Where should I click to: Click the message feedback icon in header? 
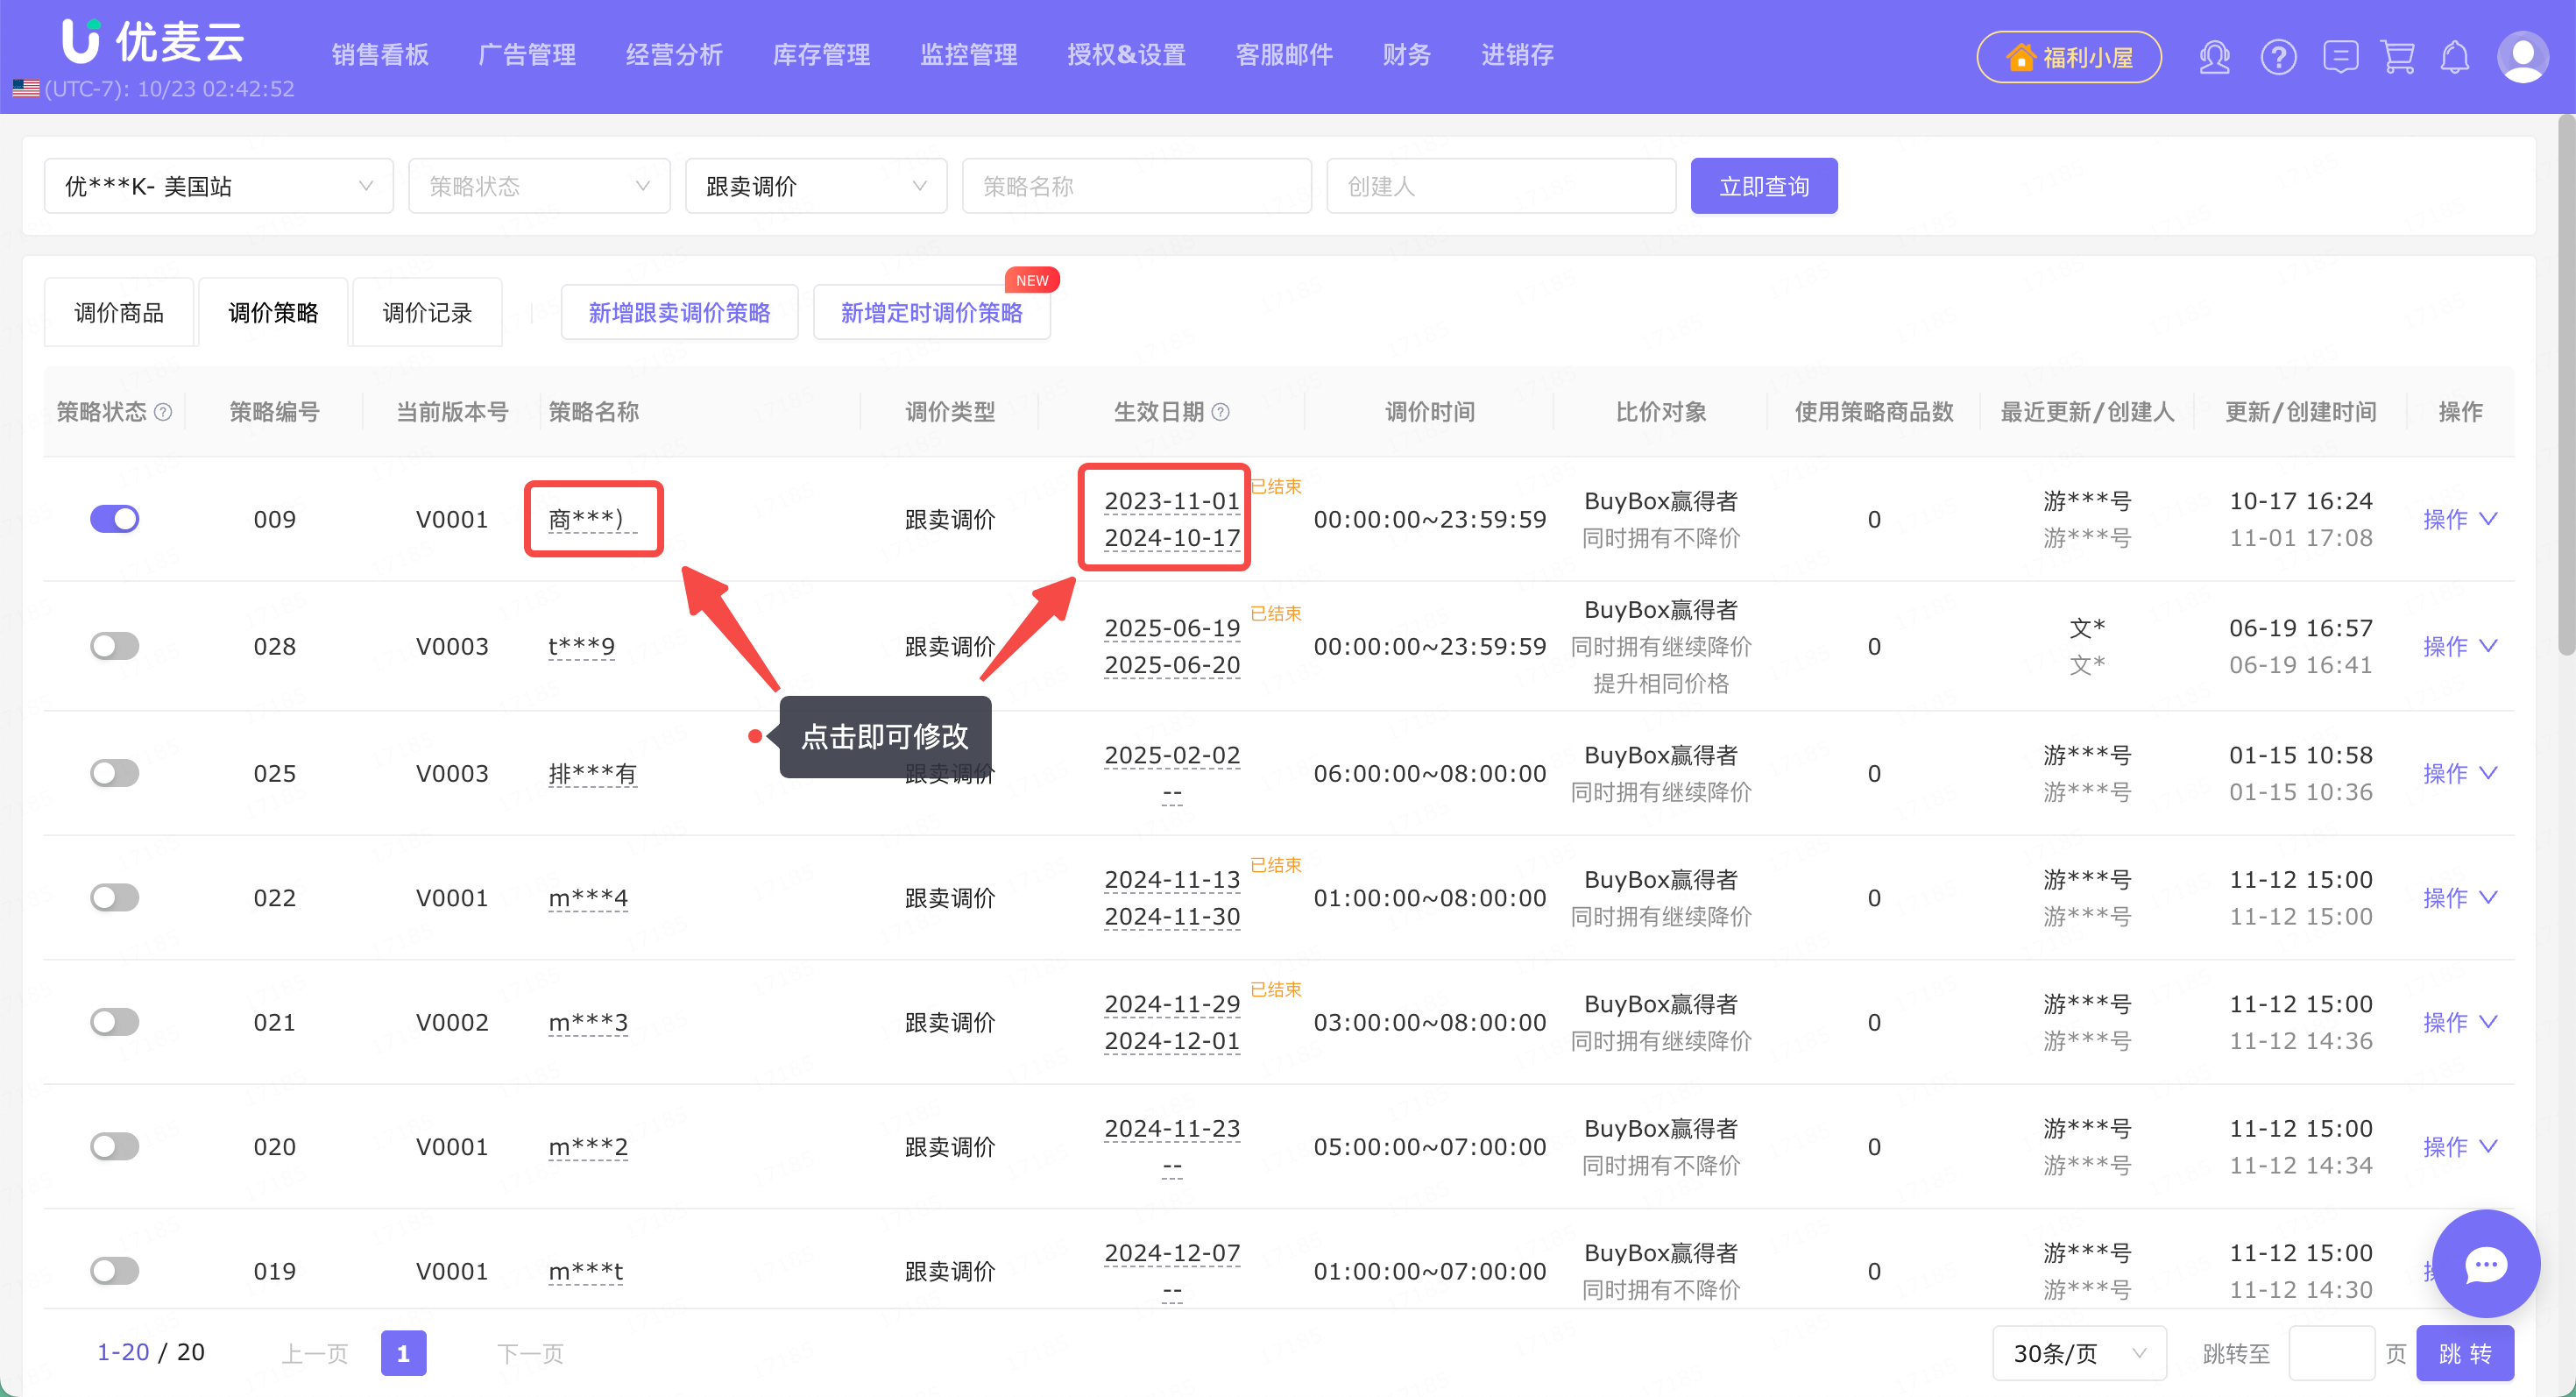(2340, 57)
